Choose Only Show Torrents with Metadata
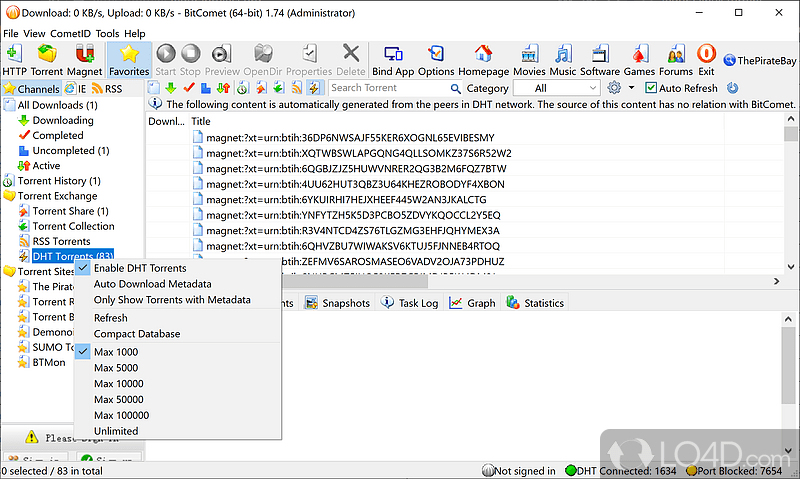 178,300
